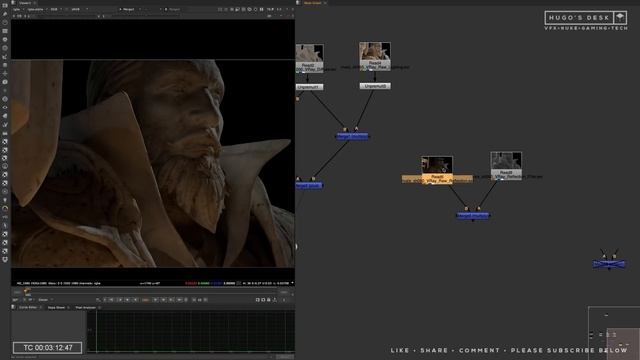Open the TF frame range dropdown
The image size is (640, 360).
(30, 300)
